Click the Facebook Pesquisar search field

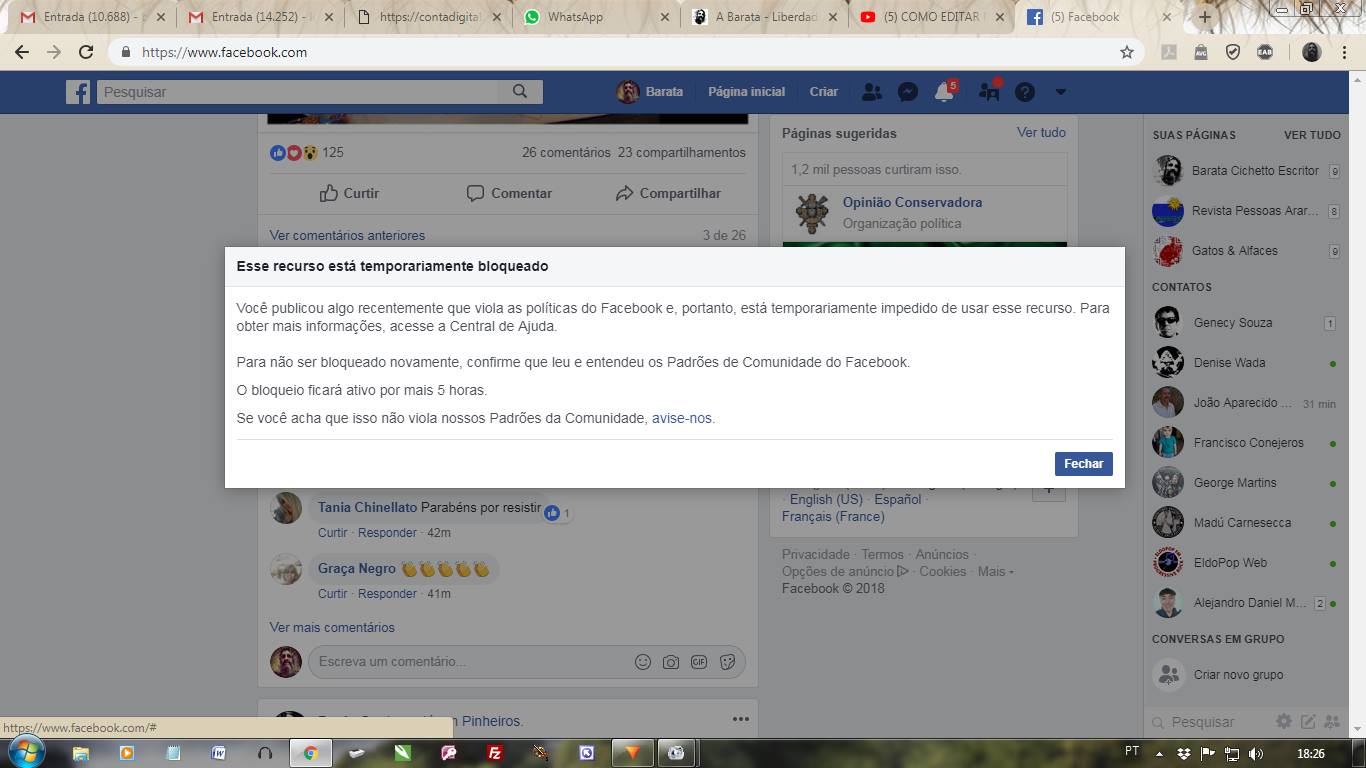297,92
